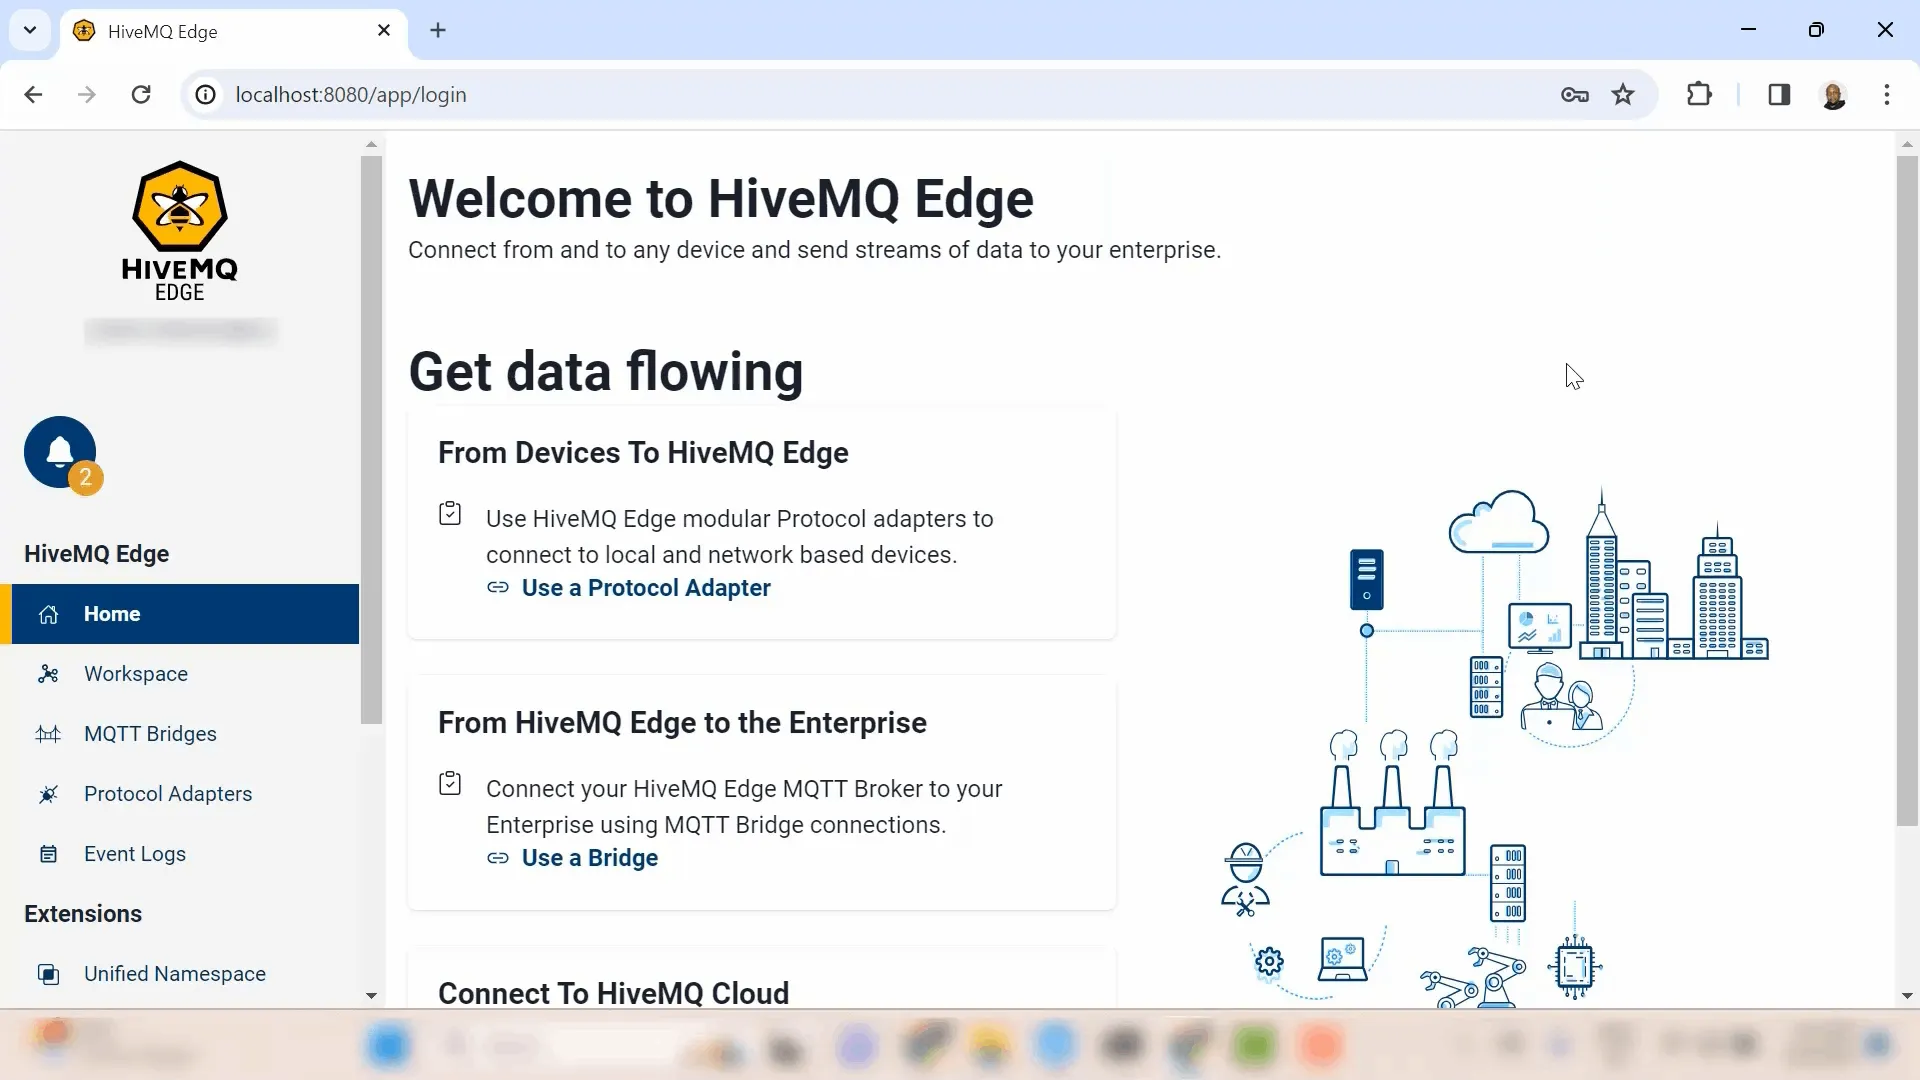Click the link icon beside Use a Protocol Adapter
The image size is (1920, 1080).
[498, 588]
